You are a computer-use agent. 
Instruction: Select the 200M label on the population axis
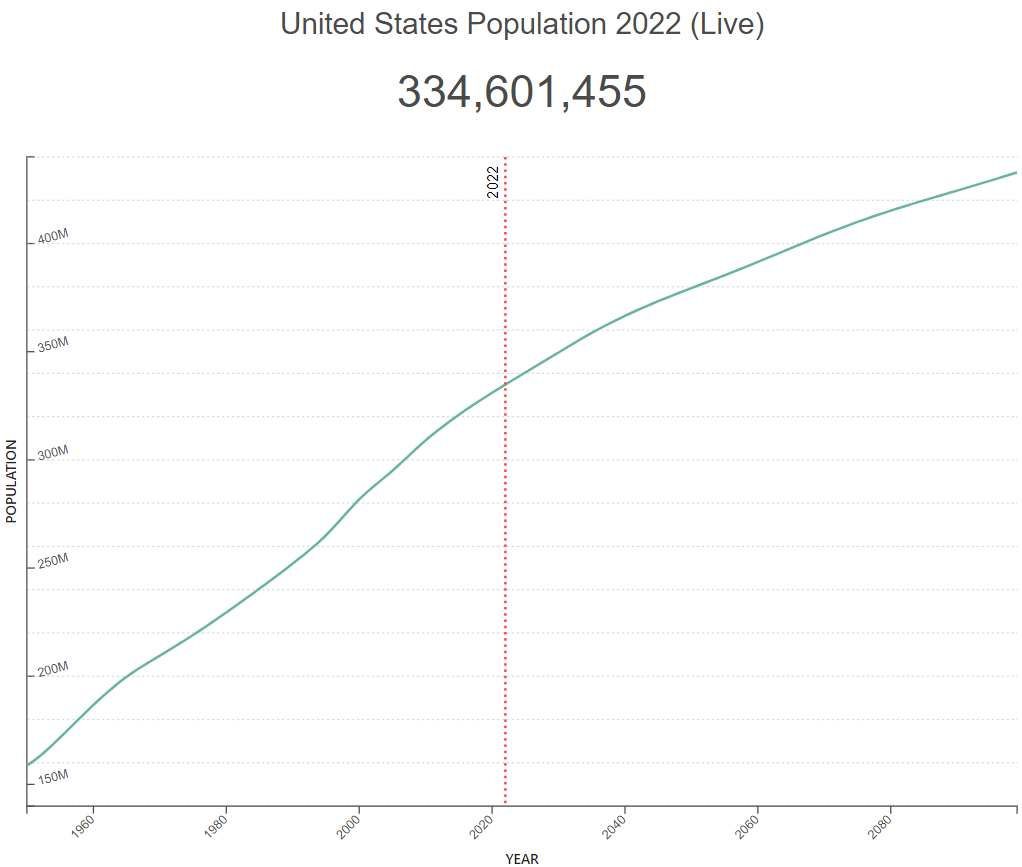[x=52, y=669]
